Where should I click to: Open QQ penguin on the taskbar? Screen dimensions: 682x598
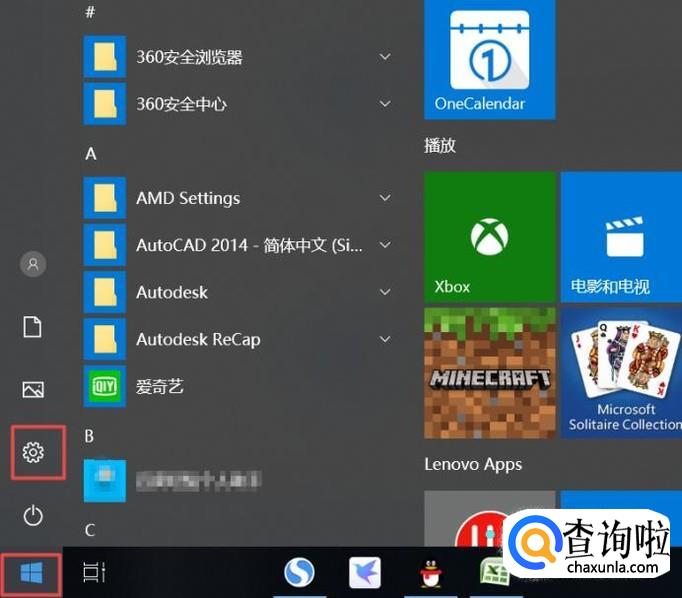(x=430, y=573)
